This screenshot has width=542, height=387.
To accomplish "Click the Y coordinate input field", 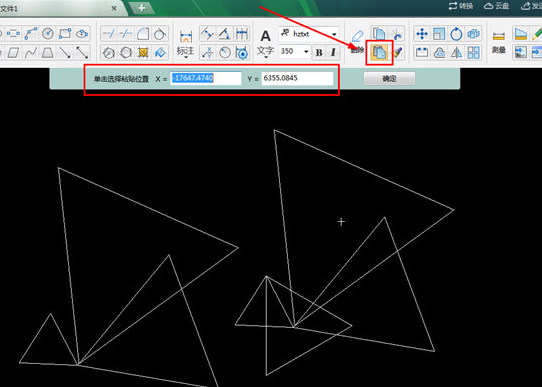I will point(297,78).
